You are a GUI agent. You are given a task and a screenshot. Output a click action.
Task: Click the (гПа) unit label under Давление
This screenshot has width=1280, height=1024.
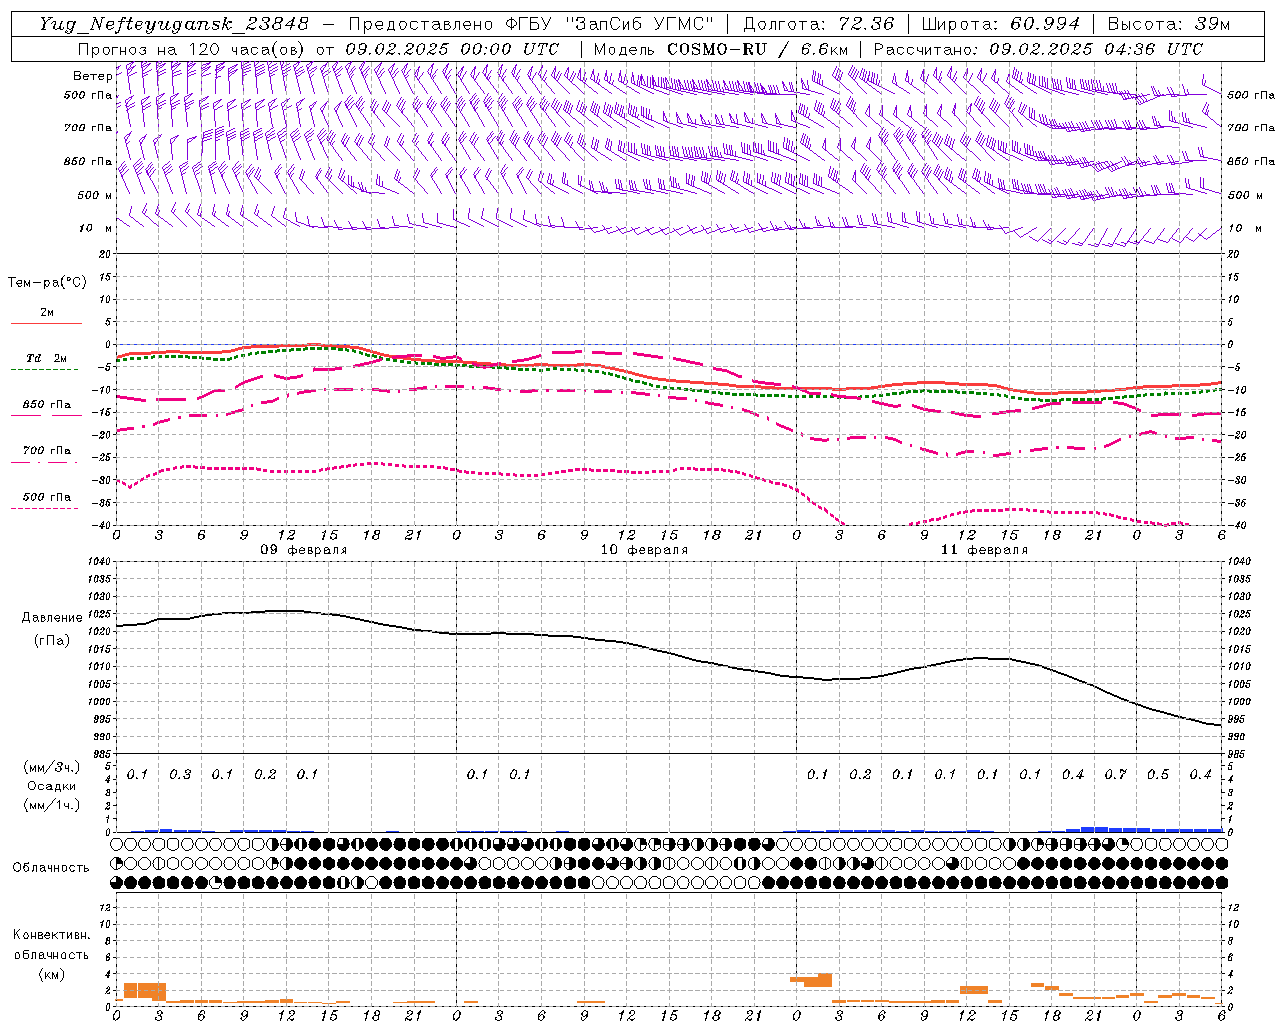tap(52, 640)
